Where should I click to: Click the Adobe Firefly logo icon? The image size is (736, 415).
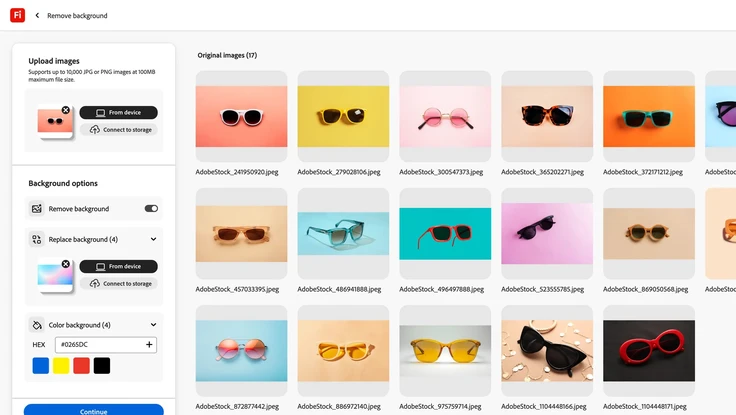[x=17, y=15]
